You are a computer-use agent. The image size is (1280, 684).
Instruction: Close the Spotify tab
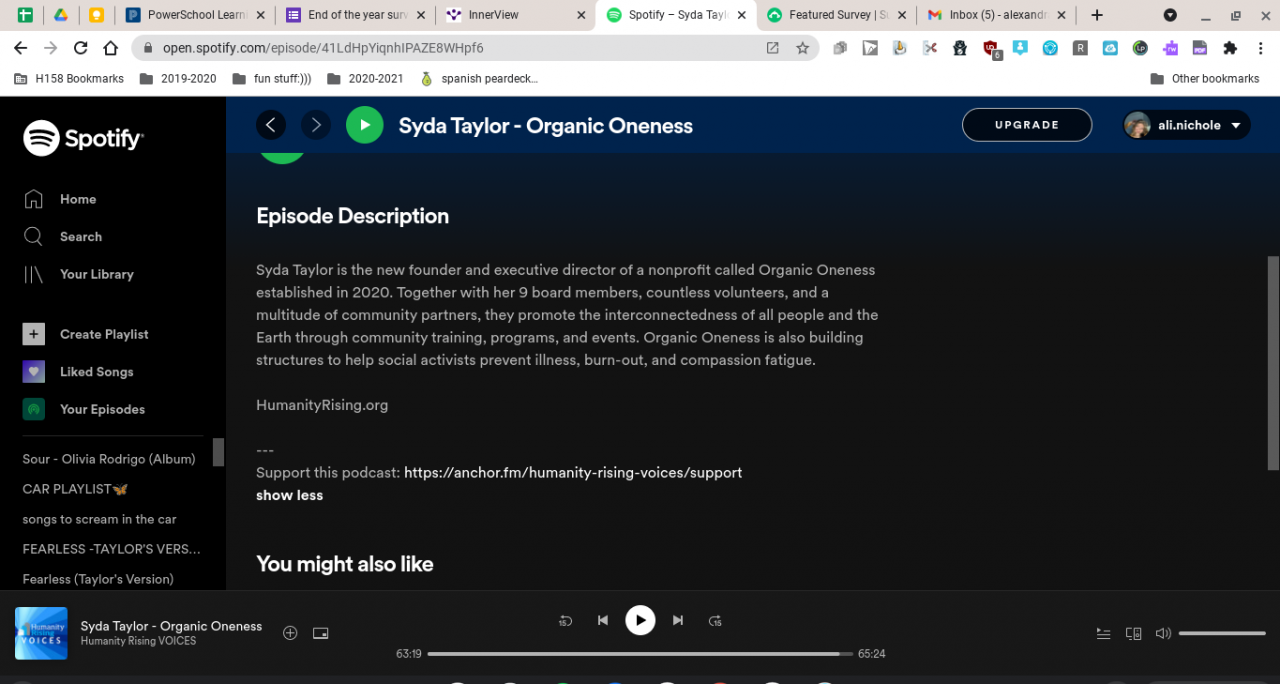[x=742, y=15]
